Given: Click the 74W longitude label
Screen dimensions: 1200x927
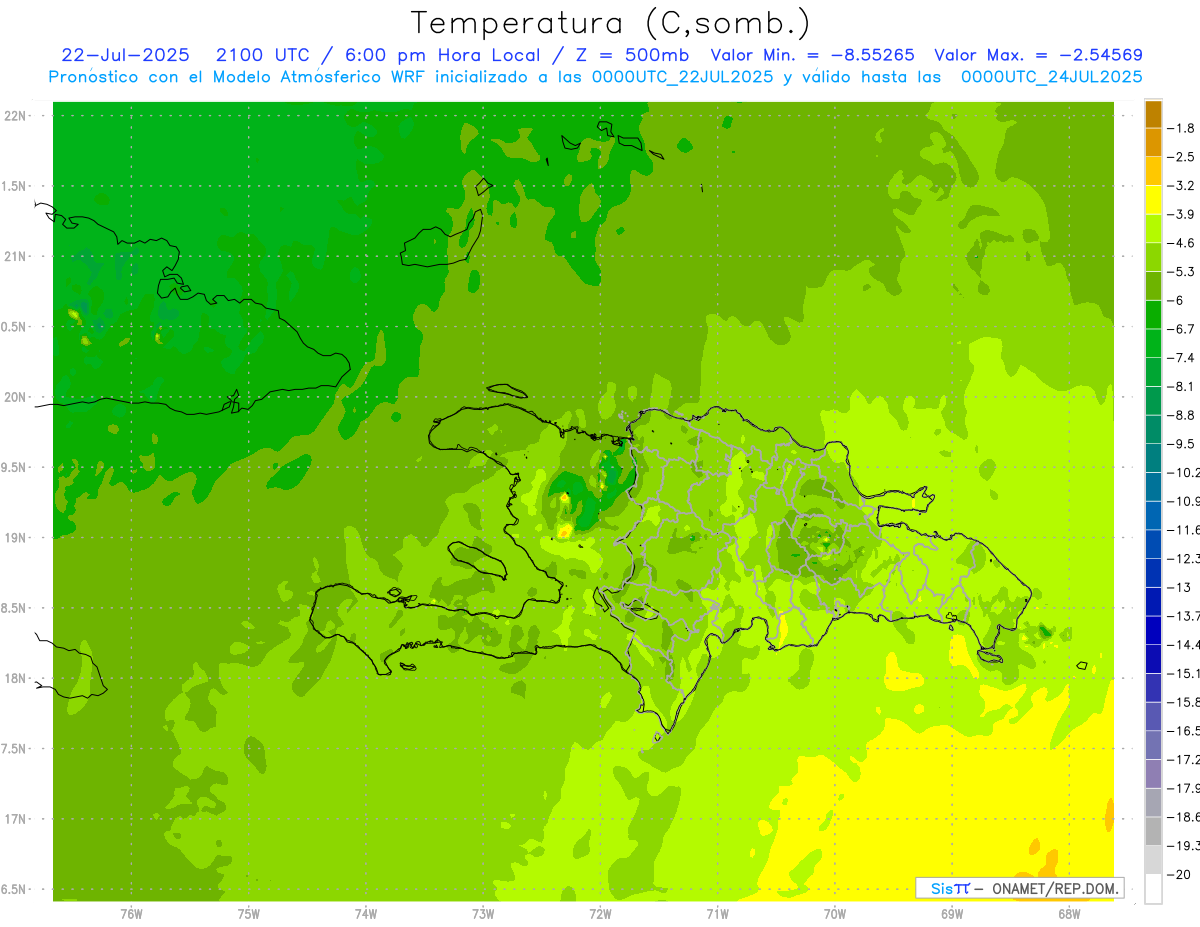Looking at the screenshot, I should (x=366, y=914).
